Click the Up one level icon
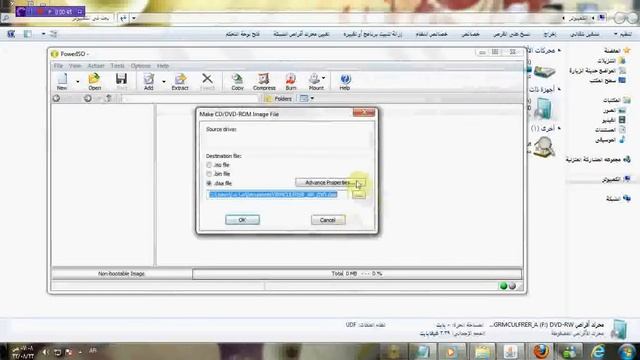Viewport: 640px width, 360px height. coord(108,98)
